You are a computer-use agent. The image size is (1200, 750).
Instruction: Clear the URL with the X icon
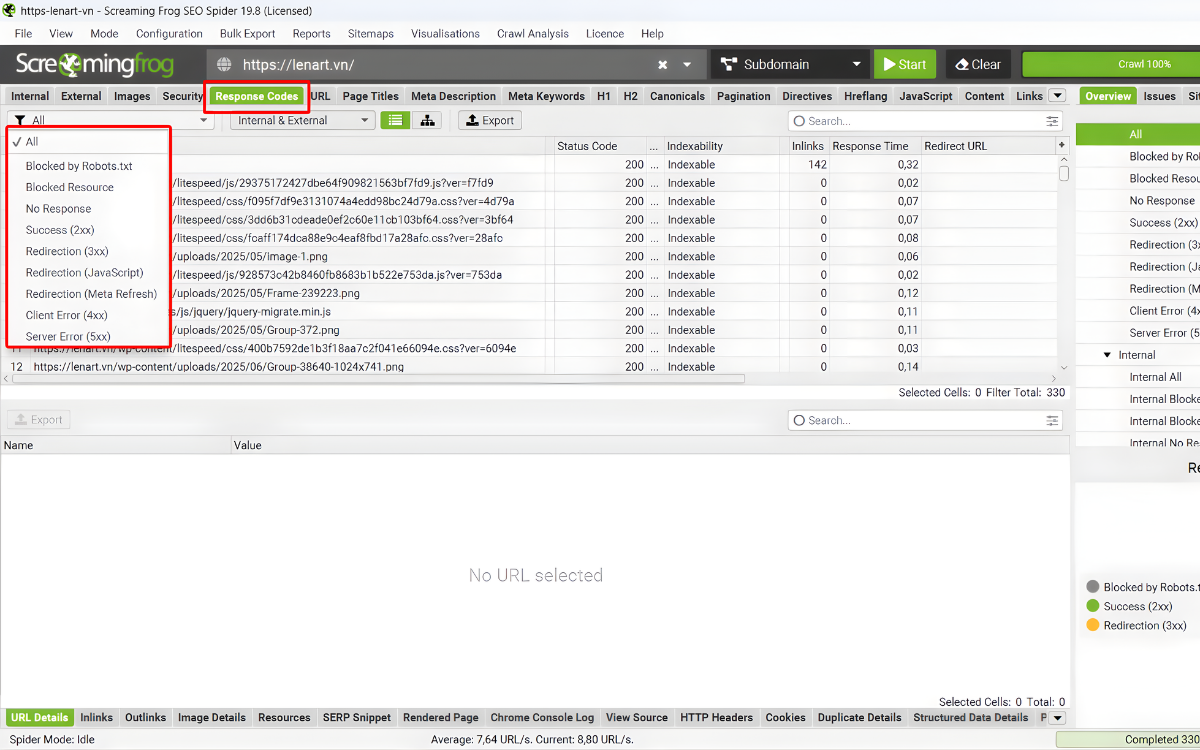(x=662, y=65)
